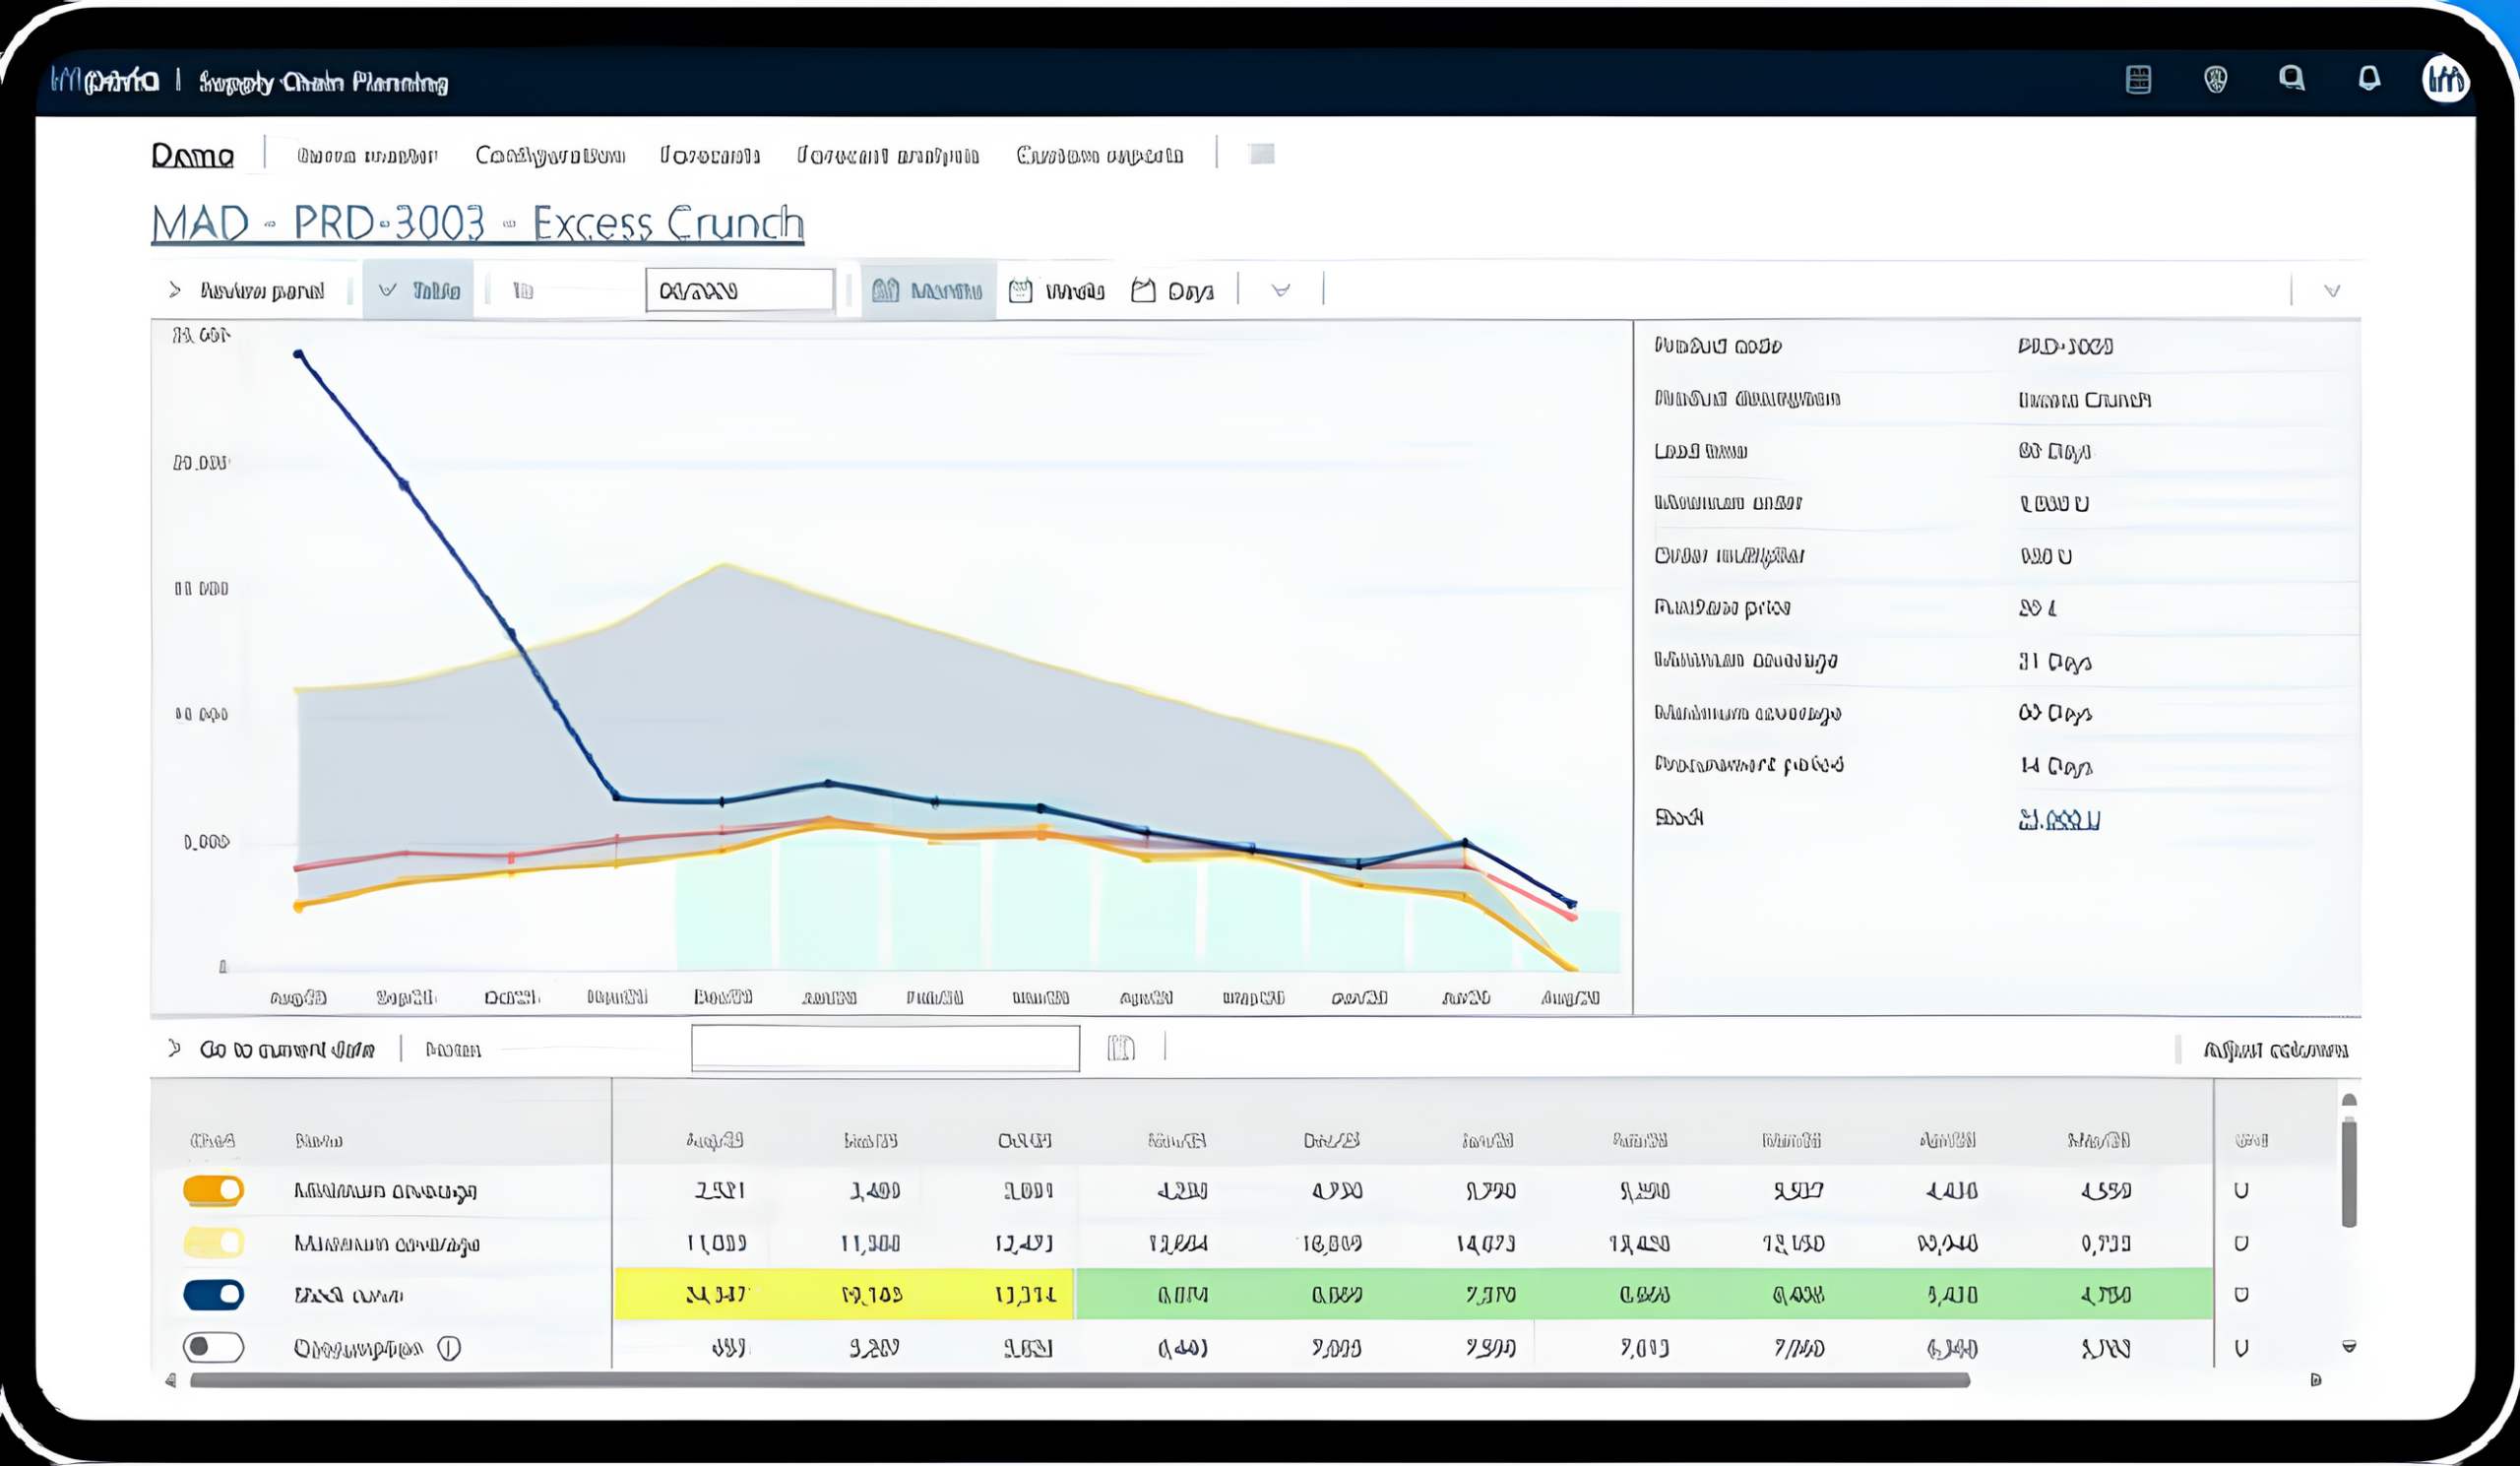Open the app launcher grid icon

pyautogui.click(x=2138, y=80)
